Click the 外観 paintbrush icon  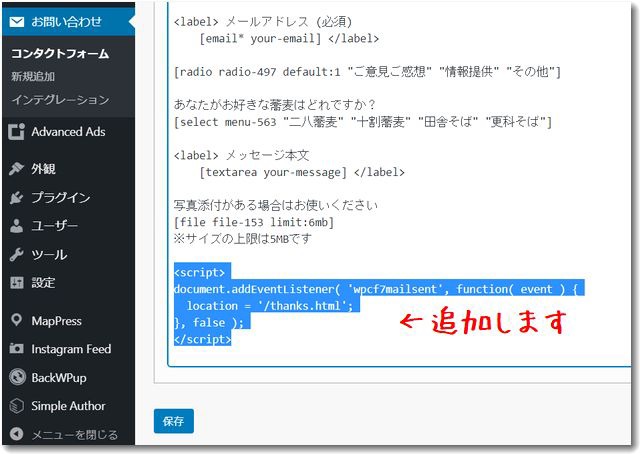pos(16,169)
